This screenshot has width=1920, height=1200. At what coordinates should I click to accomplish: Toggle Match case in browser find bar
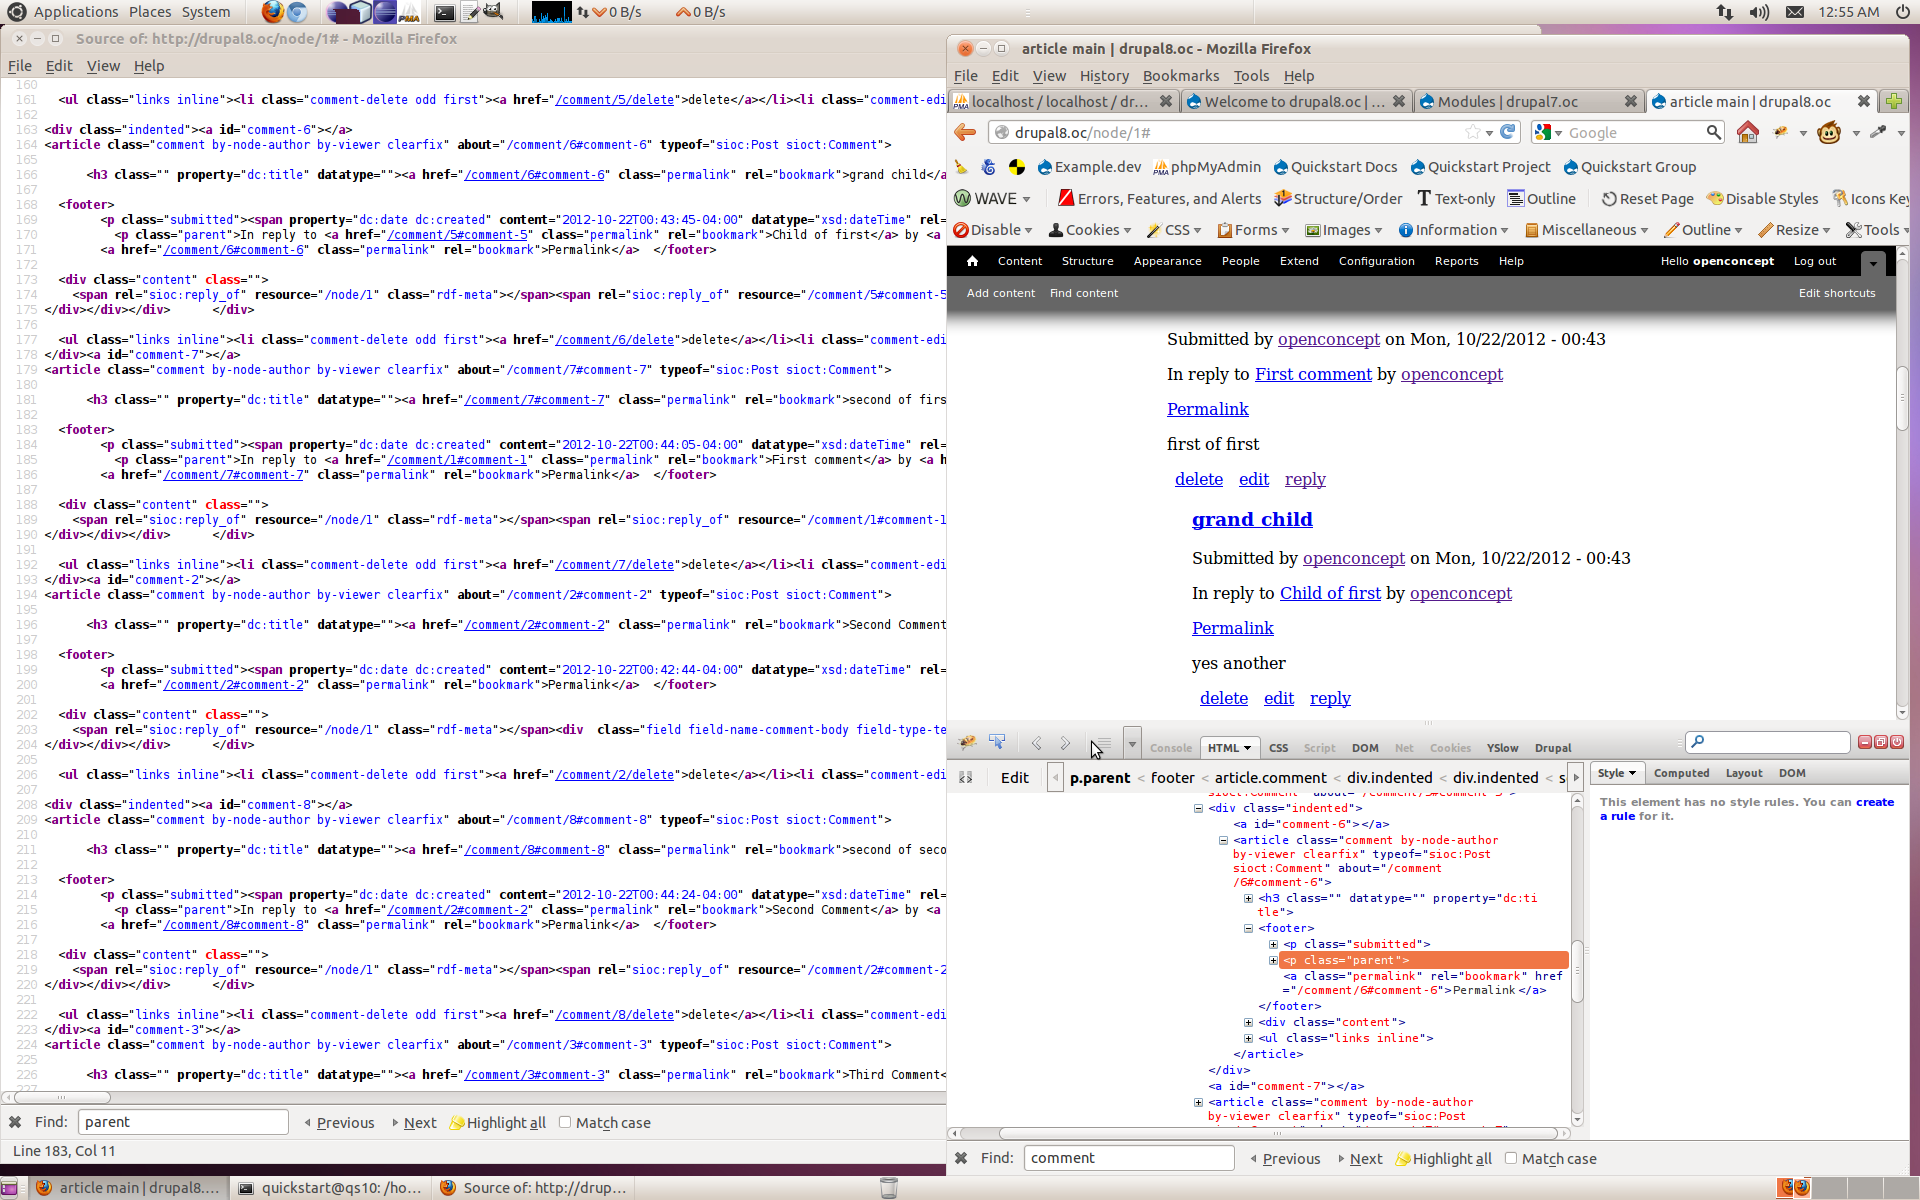pyautogui.click(x=1511, y=1158)
